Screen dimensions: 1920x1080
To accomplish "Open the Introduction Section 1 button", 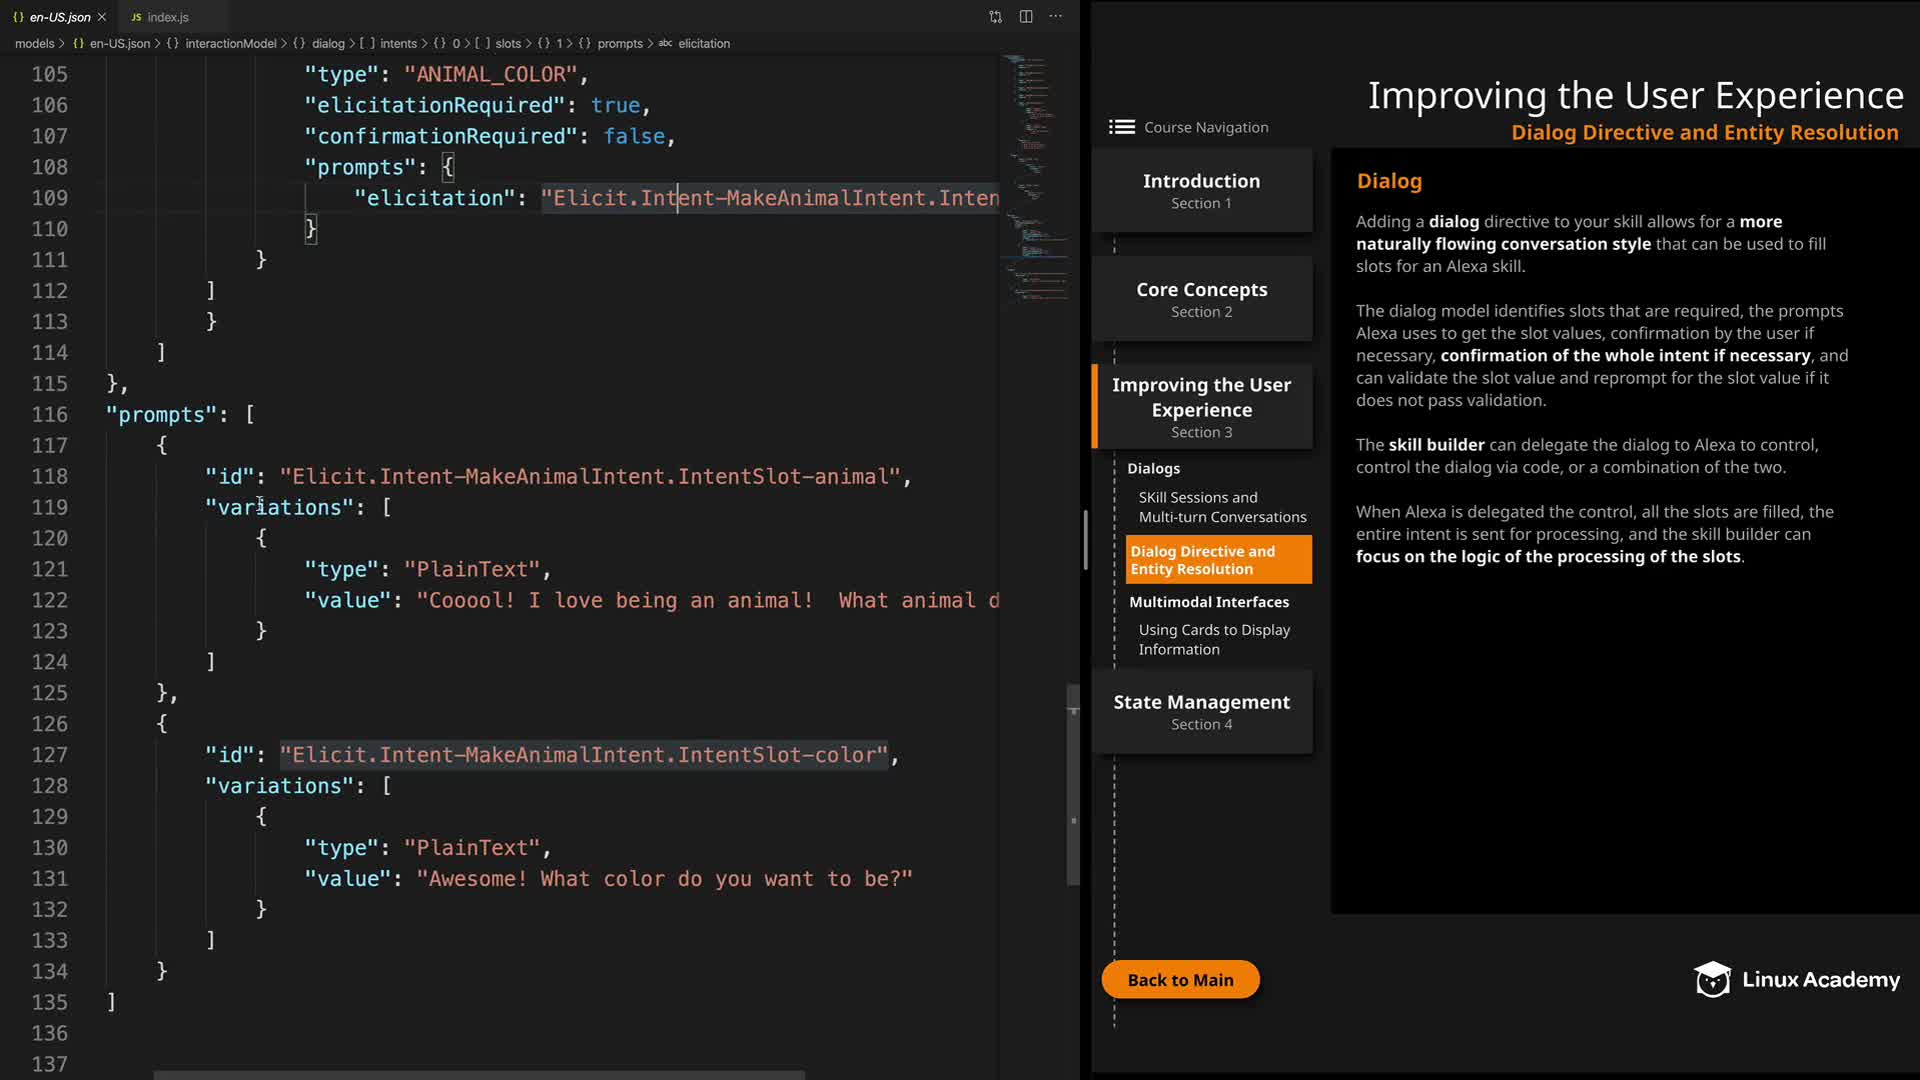I will (1201, 190).
